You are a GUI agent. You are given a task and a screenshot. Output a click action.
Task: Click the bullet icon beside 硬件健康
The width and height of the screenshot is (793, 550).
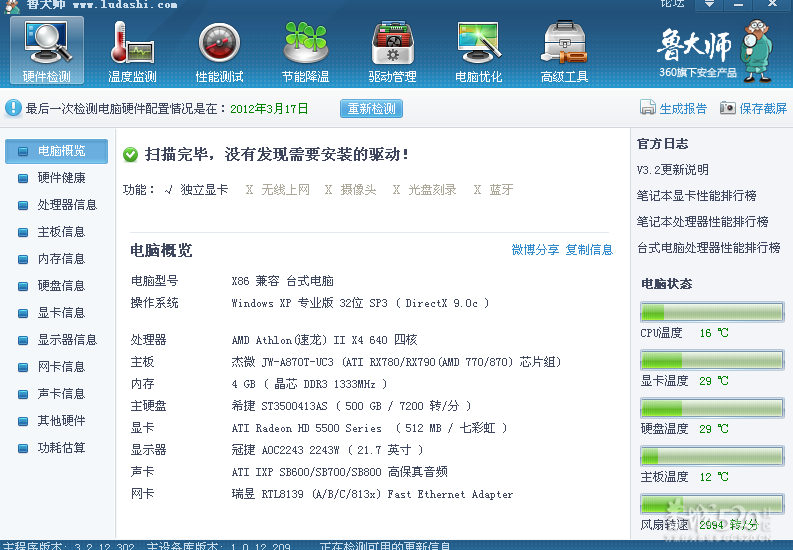pos(23,178)
